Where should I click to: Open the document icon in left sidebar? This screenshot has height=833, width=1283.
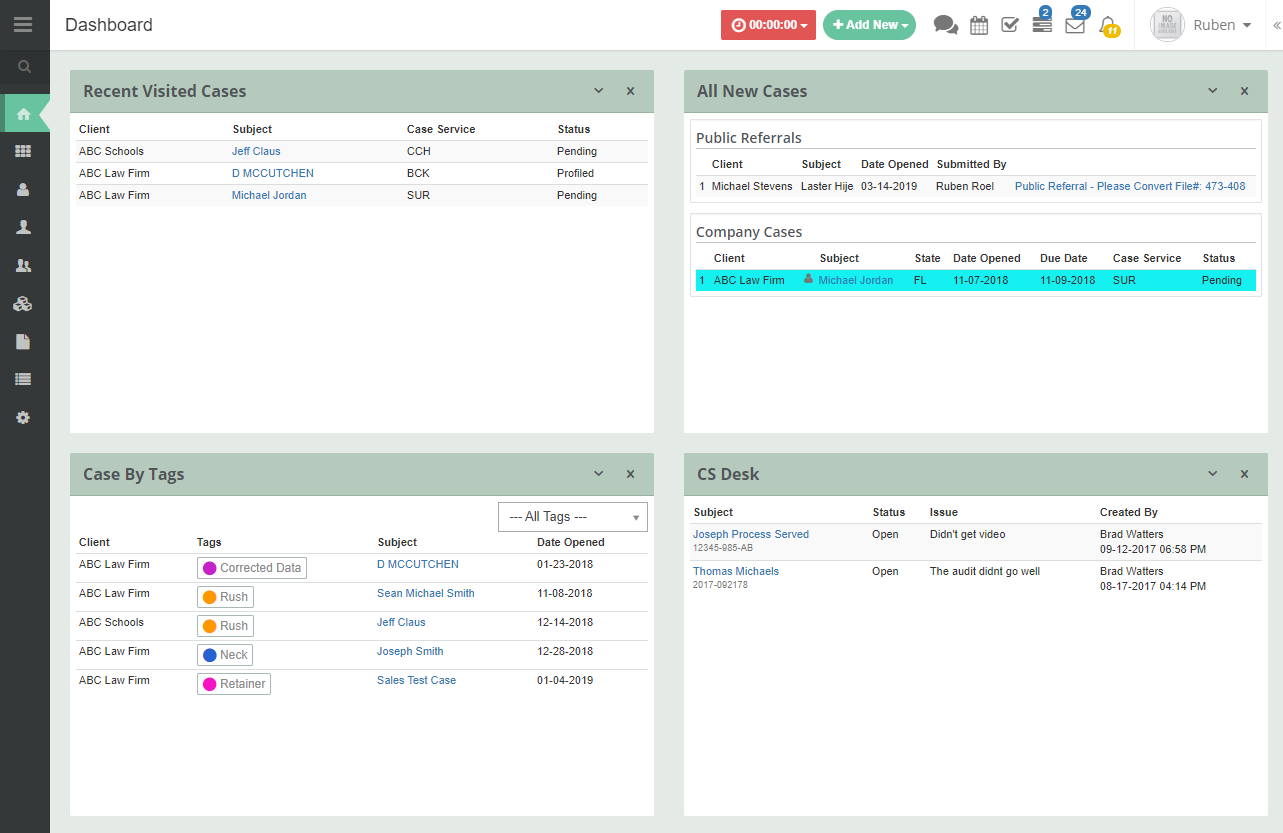(x=23, y=341)
